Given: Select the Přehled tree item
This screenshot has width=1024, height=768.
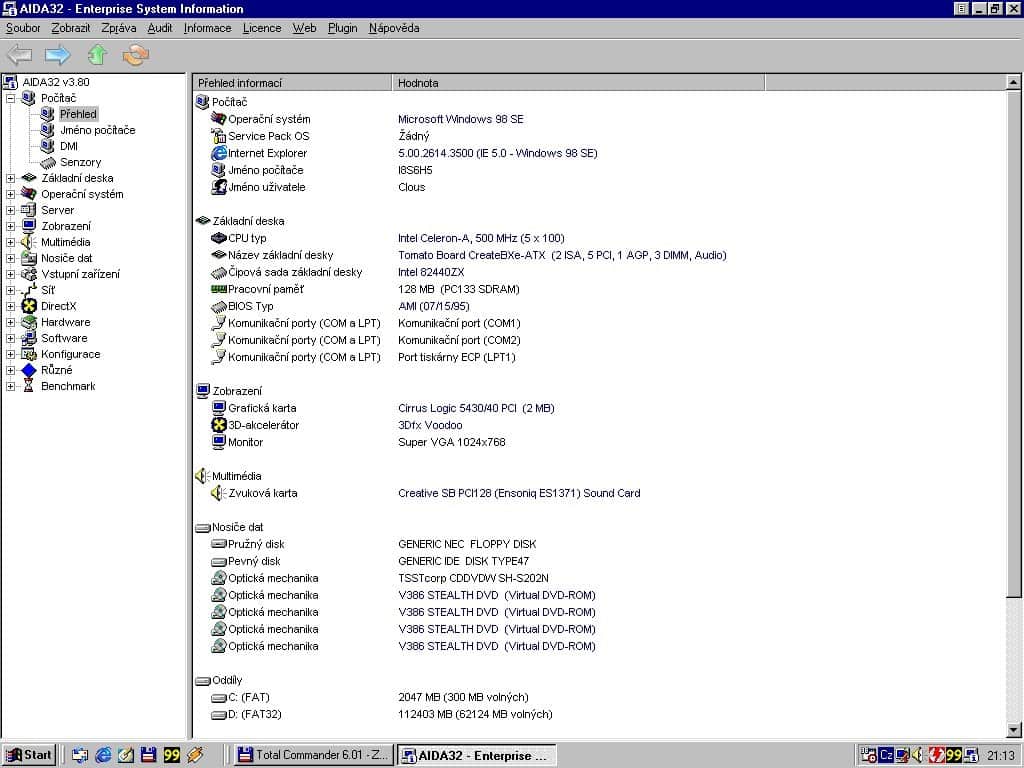Looking at the screenshot, I should click(x=78, y=114).
